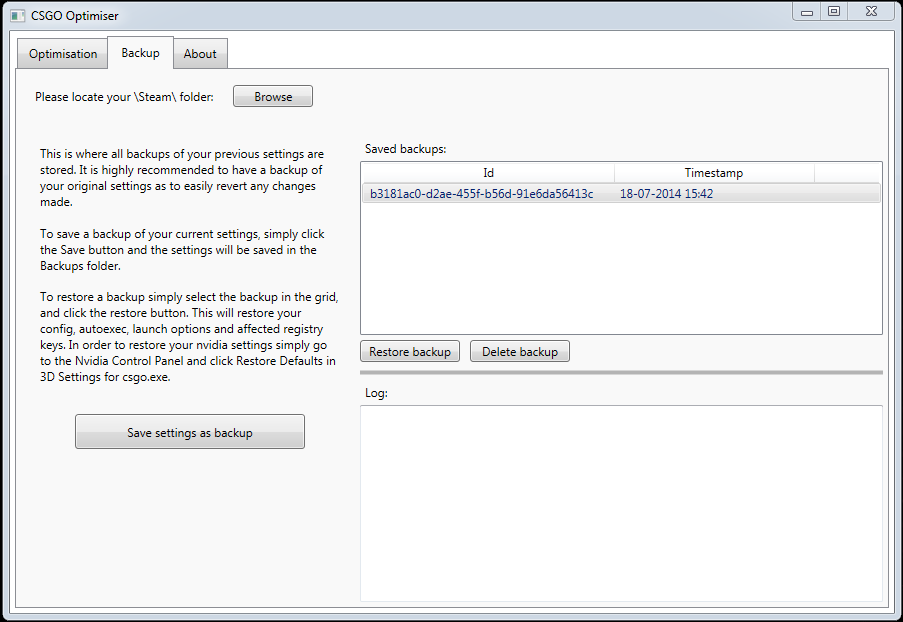The image size is (903, 622).
Task: Click the CSGO Optimiser title text
Action: (x=75, y=16)
